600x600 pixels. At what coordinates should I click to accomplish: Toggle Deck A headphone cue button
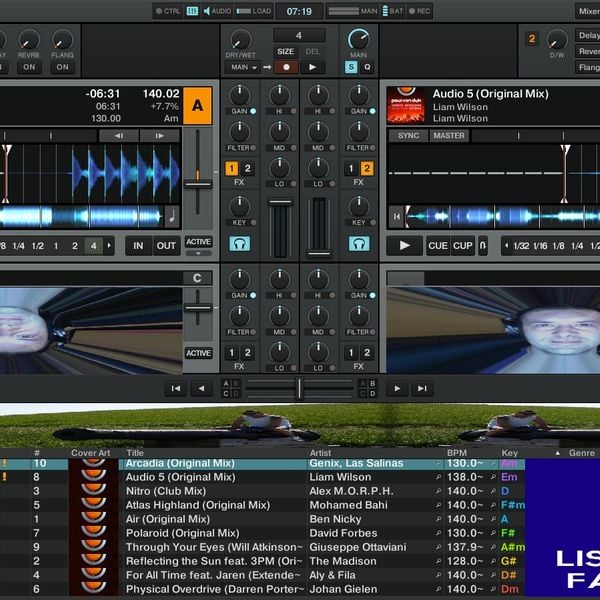(240, 243)
